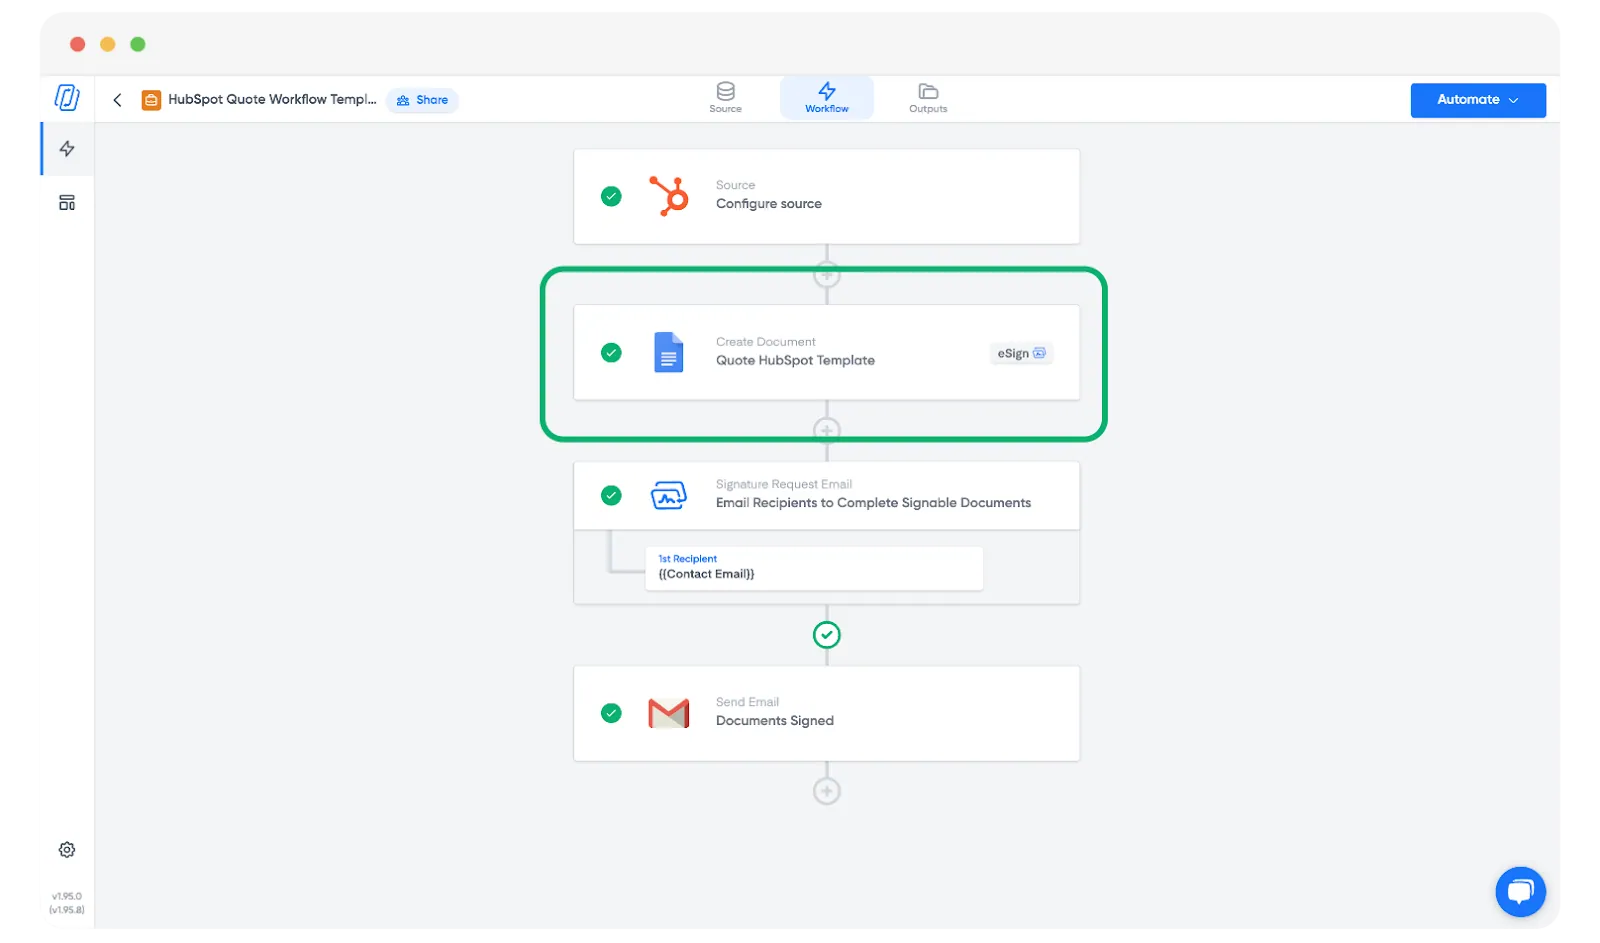Viewport: 1600px width, 943px height.
Task: Open settings gear in the sidebar
Action: (x=67, y=850)
